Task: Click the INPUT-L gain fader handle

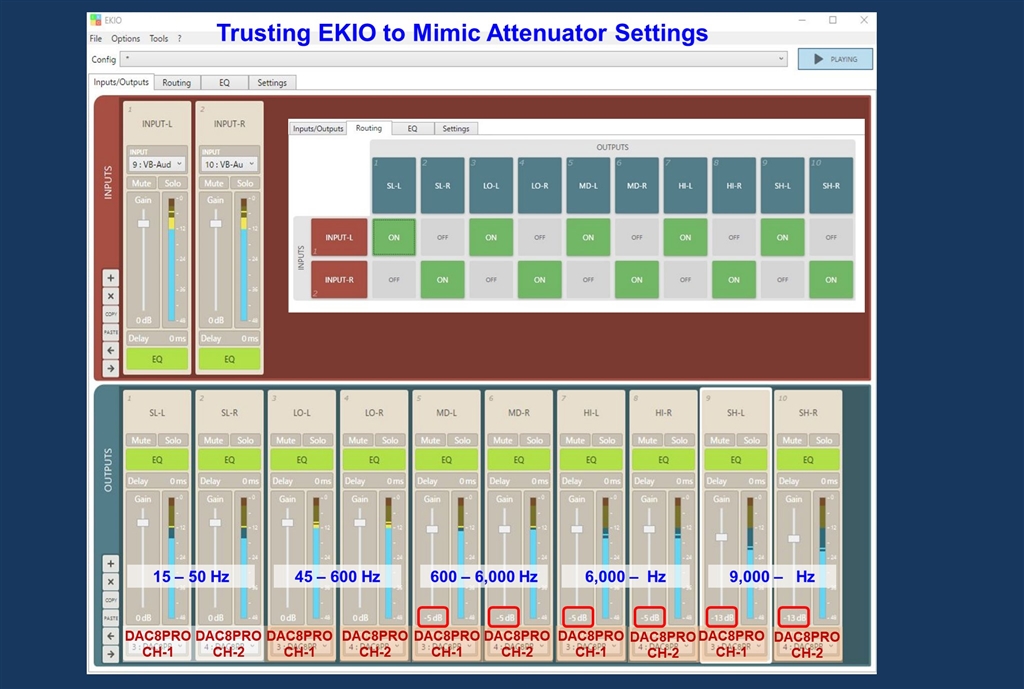Action: coord(143,223)
